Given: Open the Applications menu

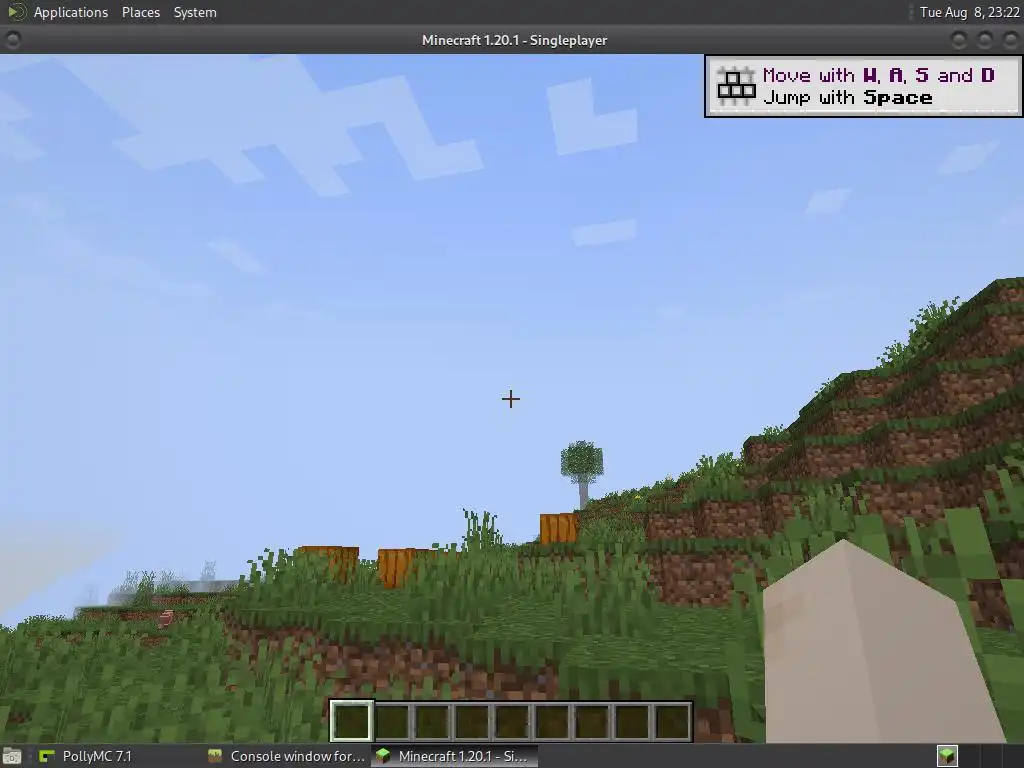Looking at the screenshot, I should [x=71, y=12].
